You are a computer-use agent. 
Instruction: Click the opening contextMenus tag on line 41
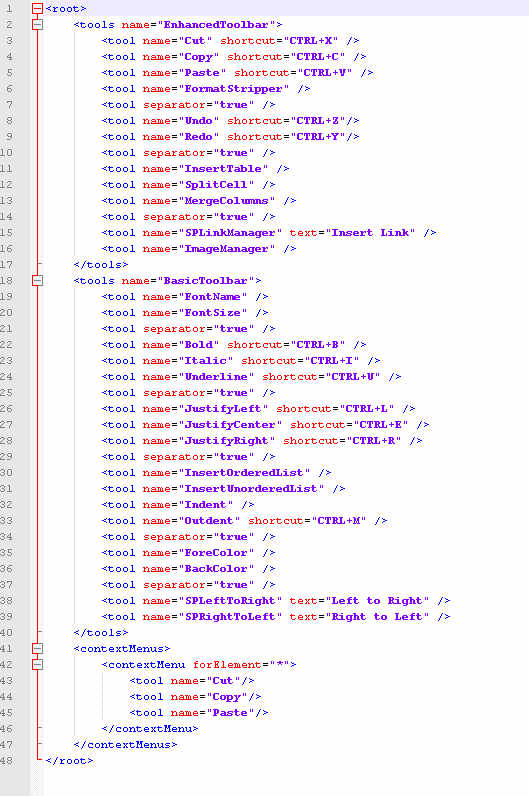[x=121, y=648]
